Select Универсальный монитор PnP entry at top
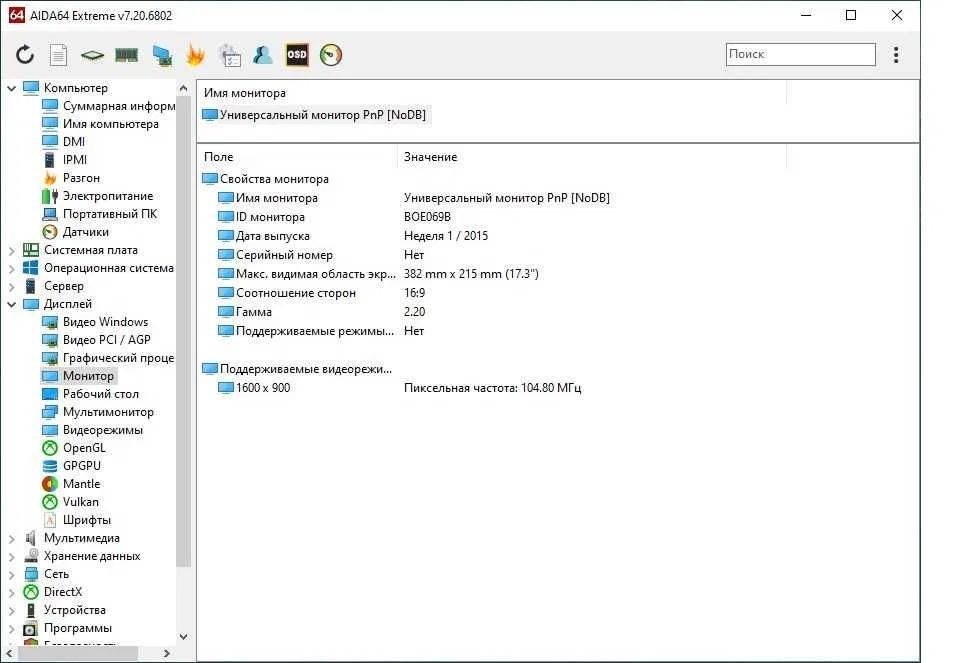960x663 pixels. click(315, 114)
